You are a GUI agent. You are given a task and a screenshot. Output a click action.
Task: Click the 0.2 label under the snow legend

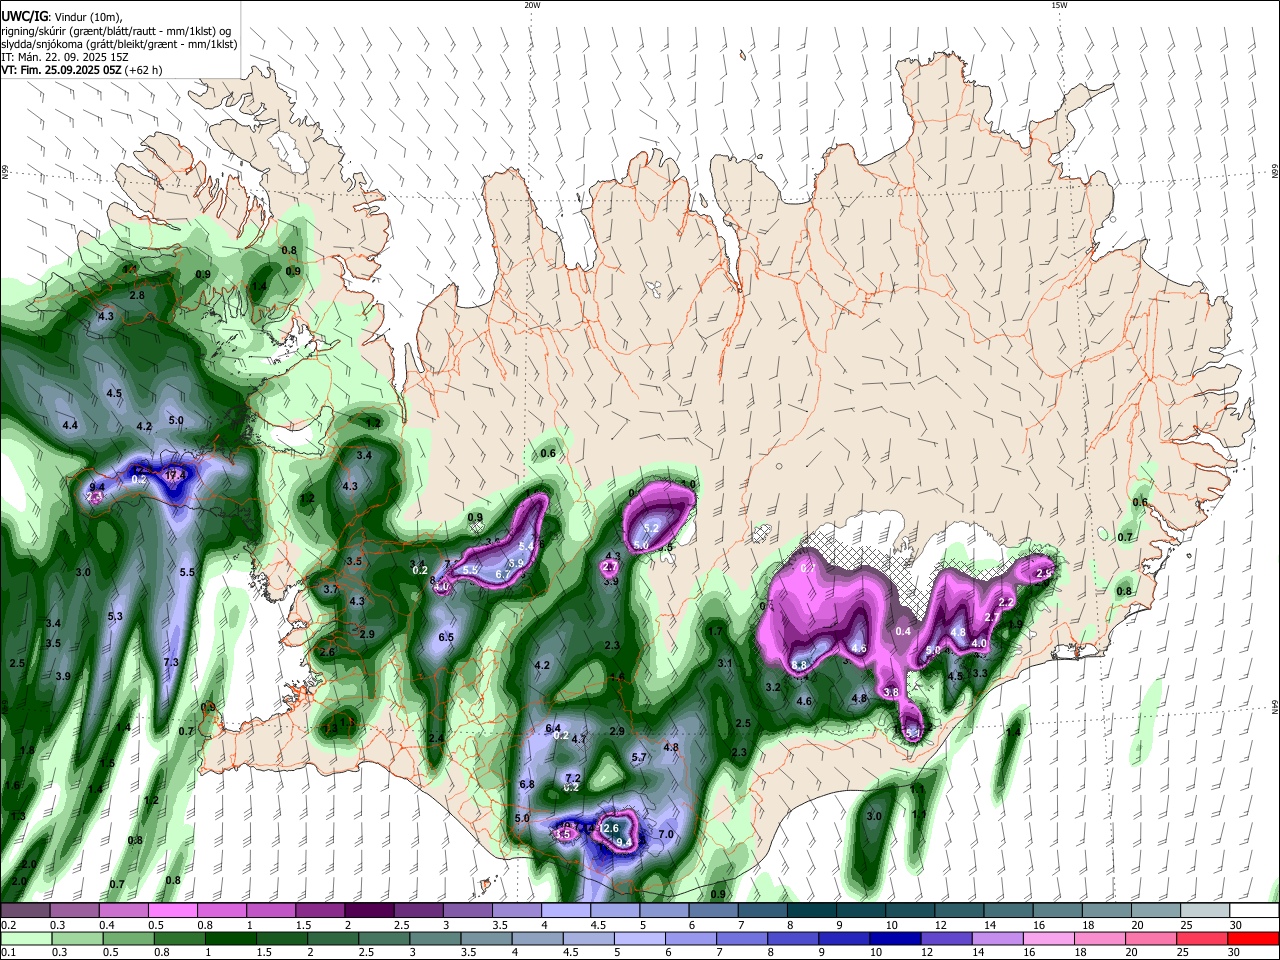coord(9,925)
